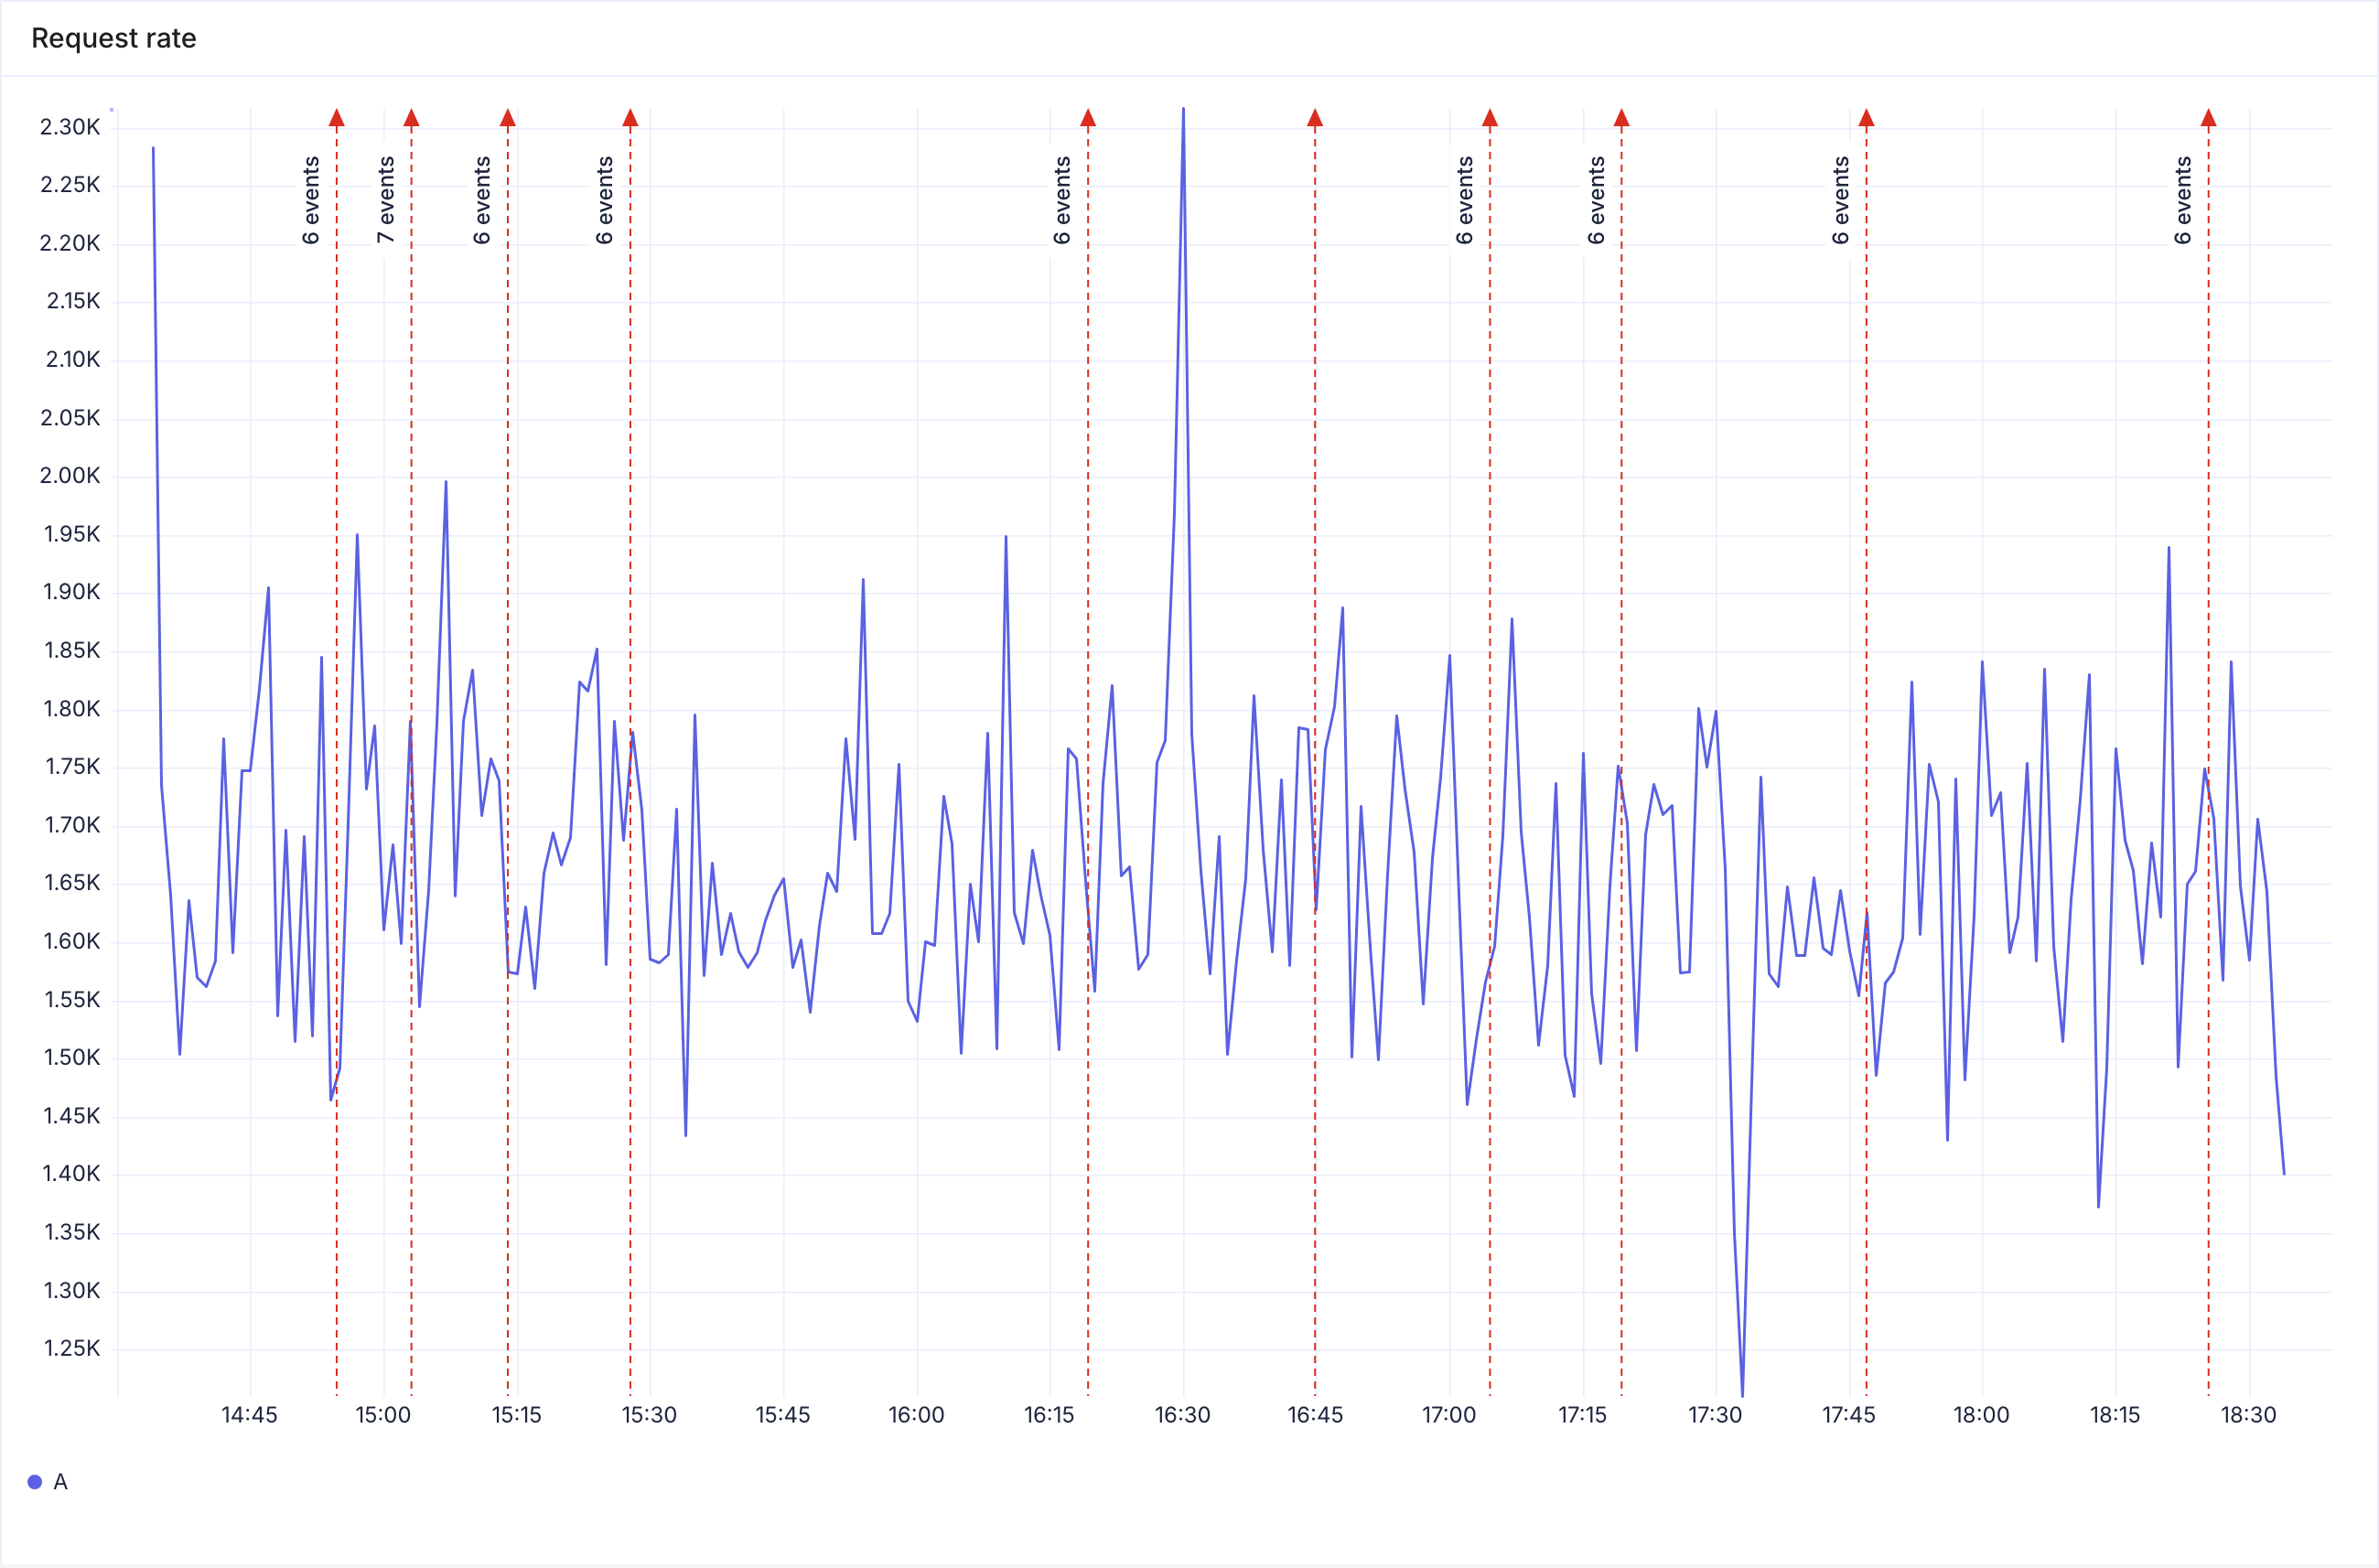Click the series A color dot in legend
This screenshot has height=1568, width=2379.
(35, 1482)
